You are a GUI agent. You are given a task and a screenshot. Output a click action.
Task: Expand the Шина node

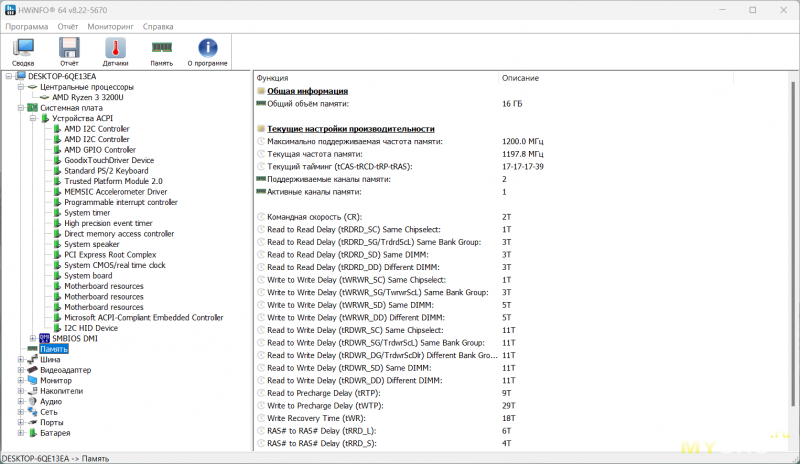(x=21, y=359)
